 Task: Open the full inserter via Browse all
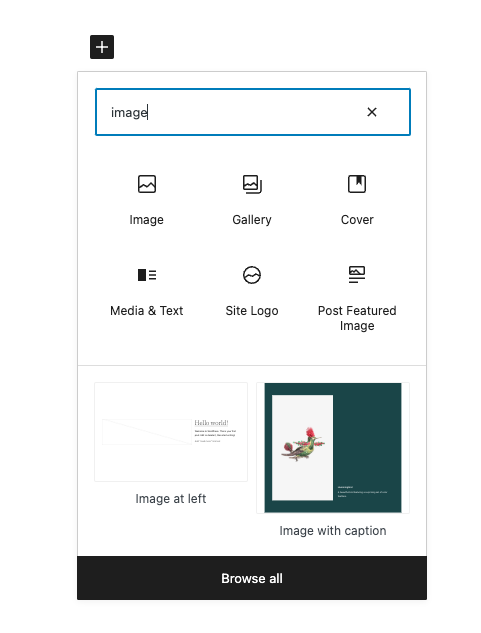point(252,578)
